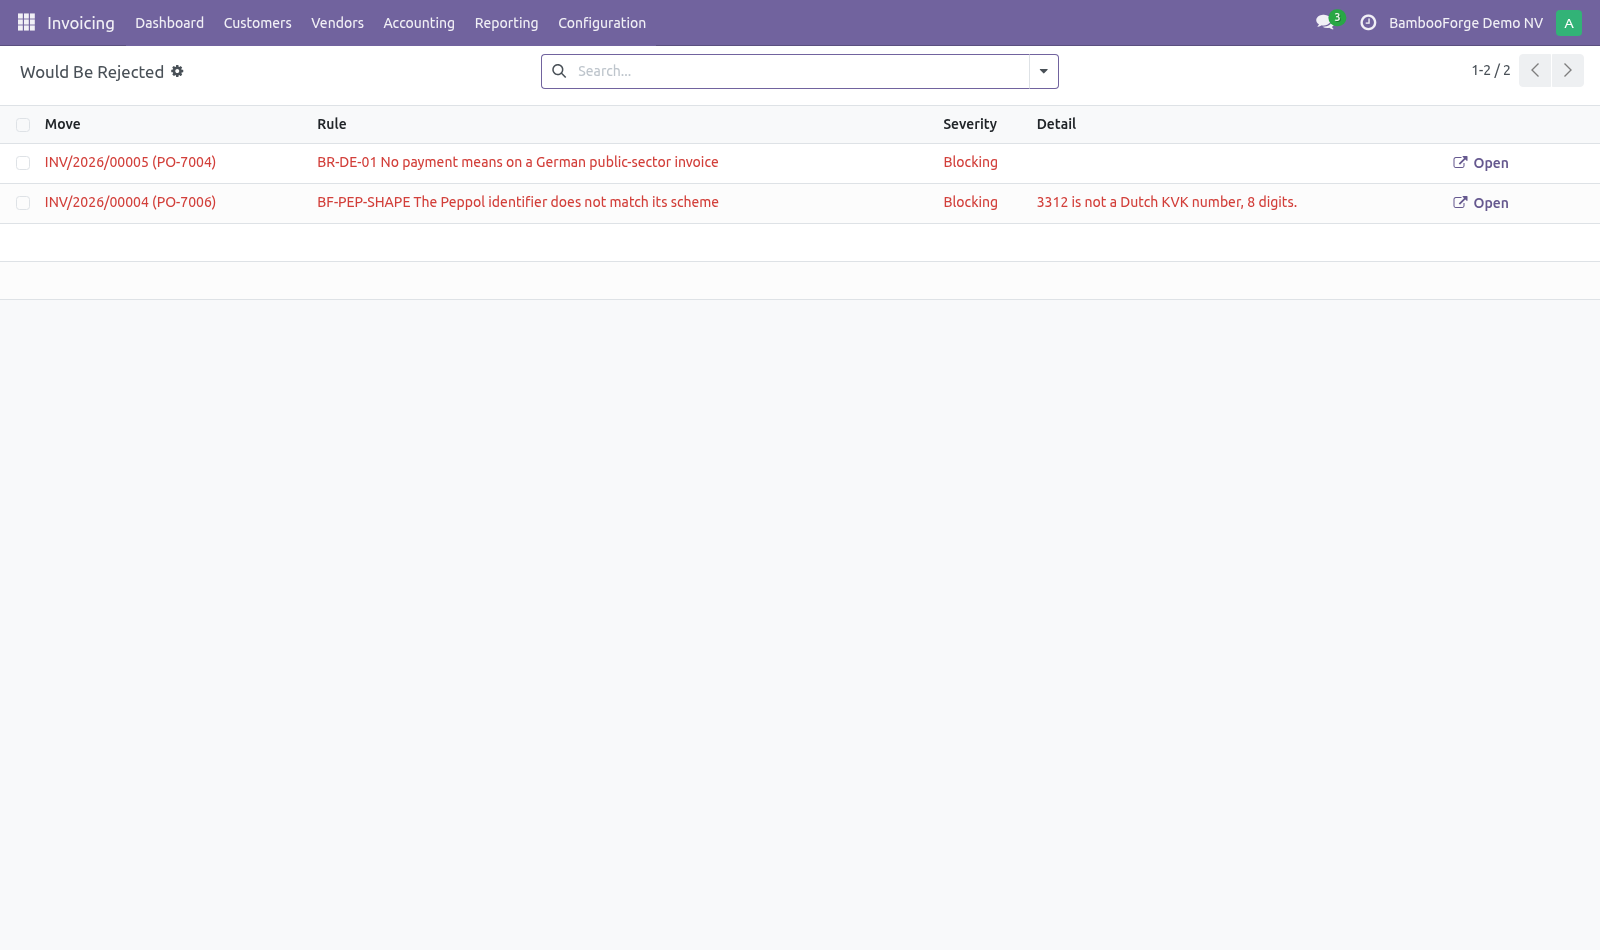Select the INV/2026/00005 row checkbox
Viewport: 1600px width, 950px height.
click(x=23, y=163)
